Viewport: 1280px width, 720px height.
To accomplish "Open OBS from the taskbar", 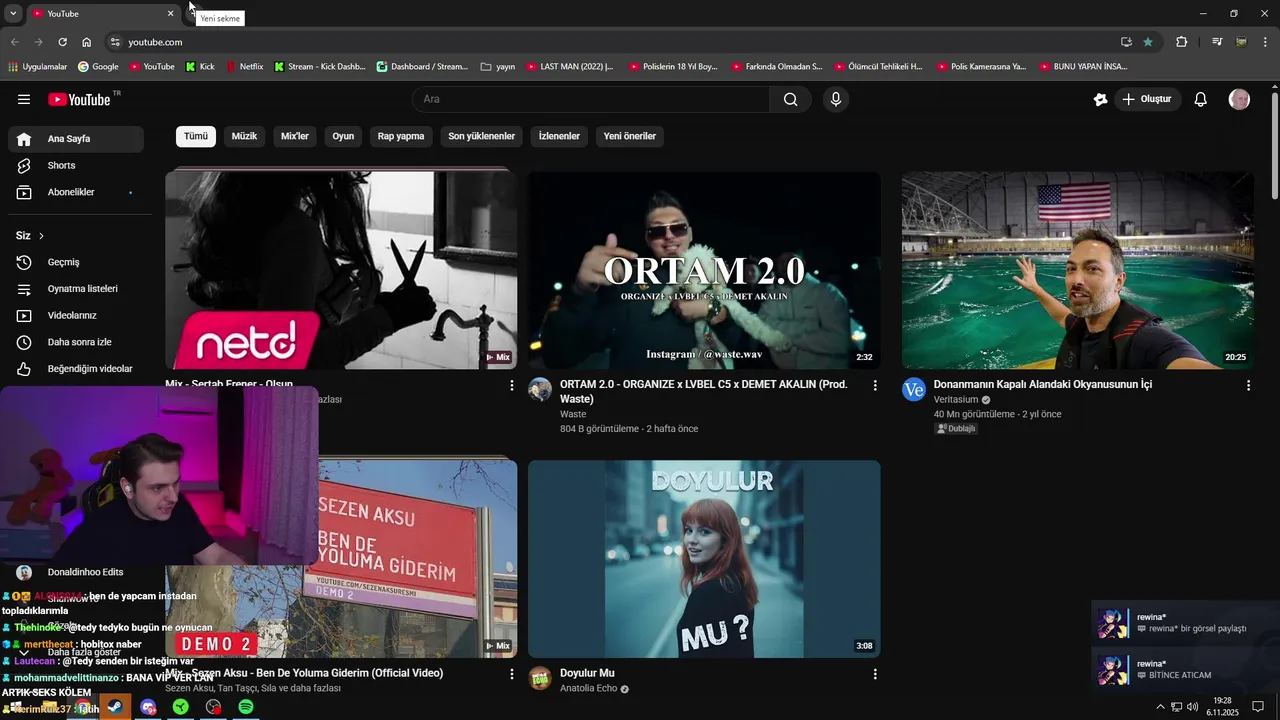I will (x=213, y=707).
